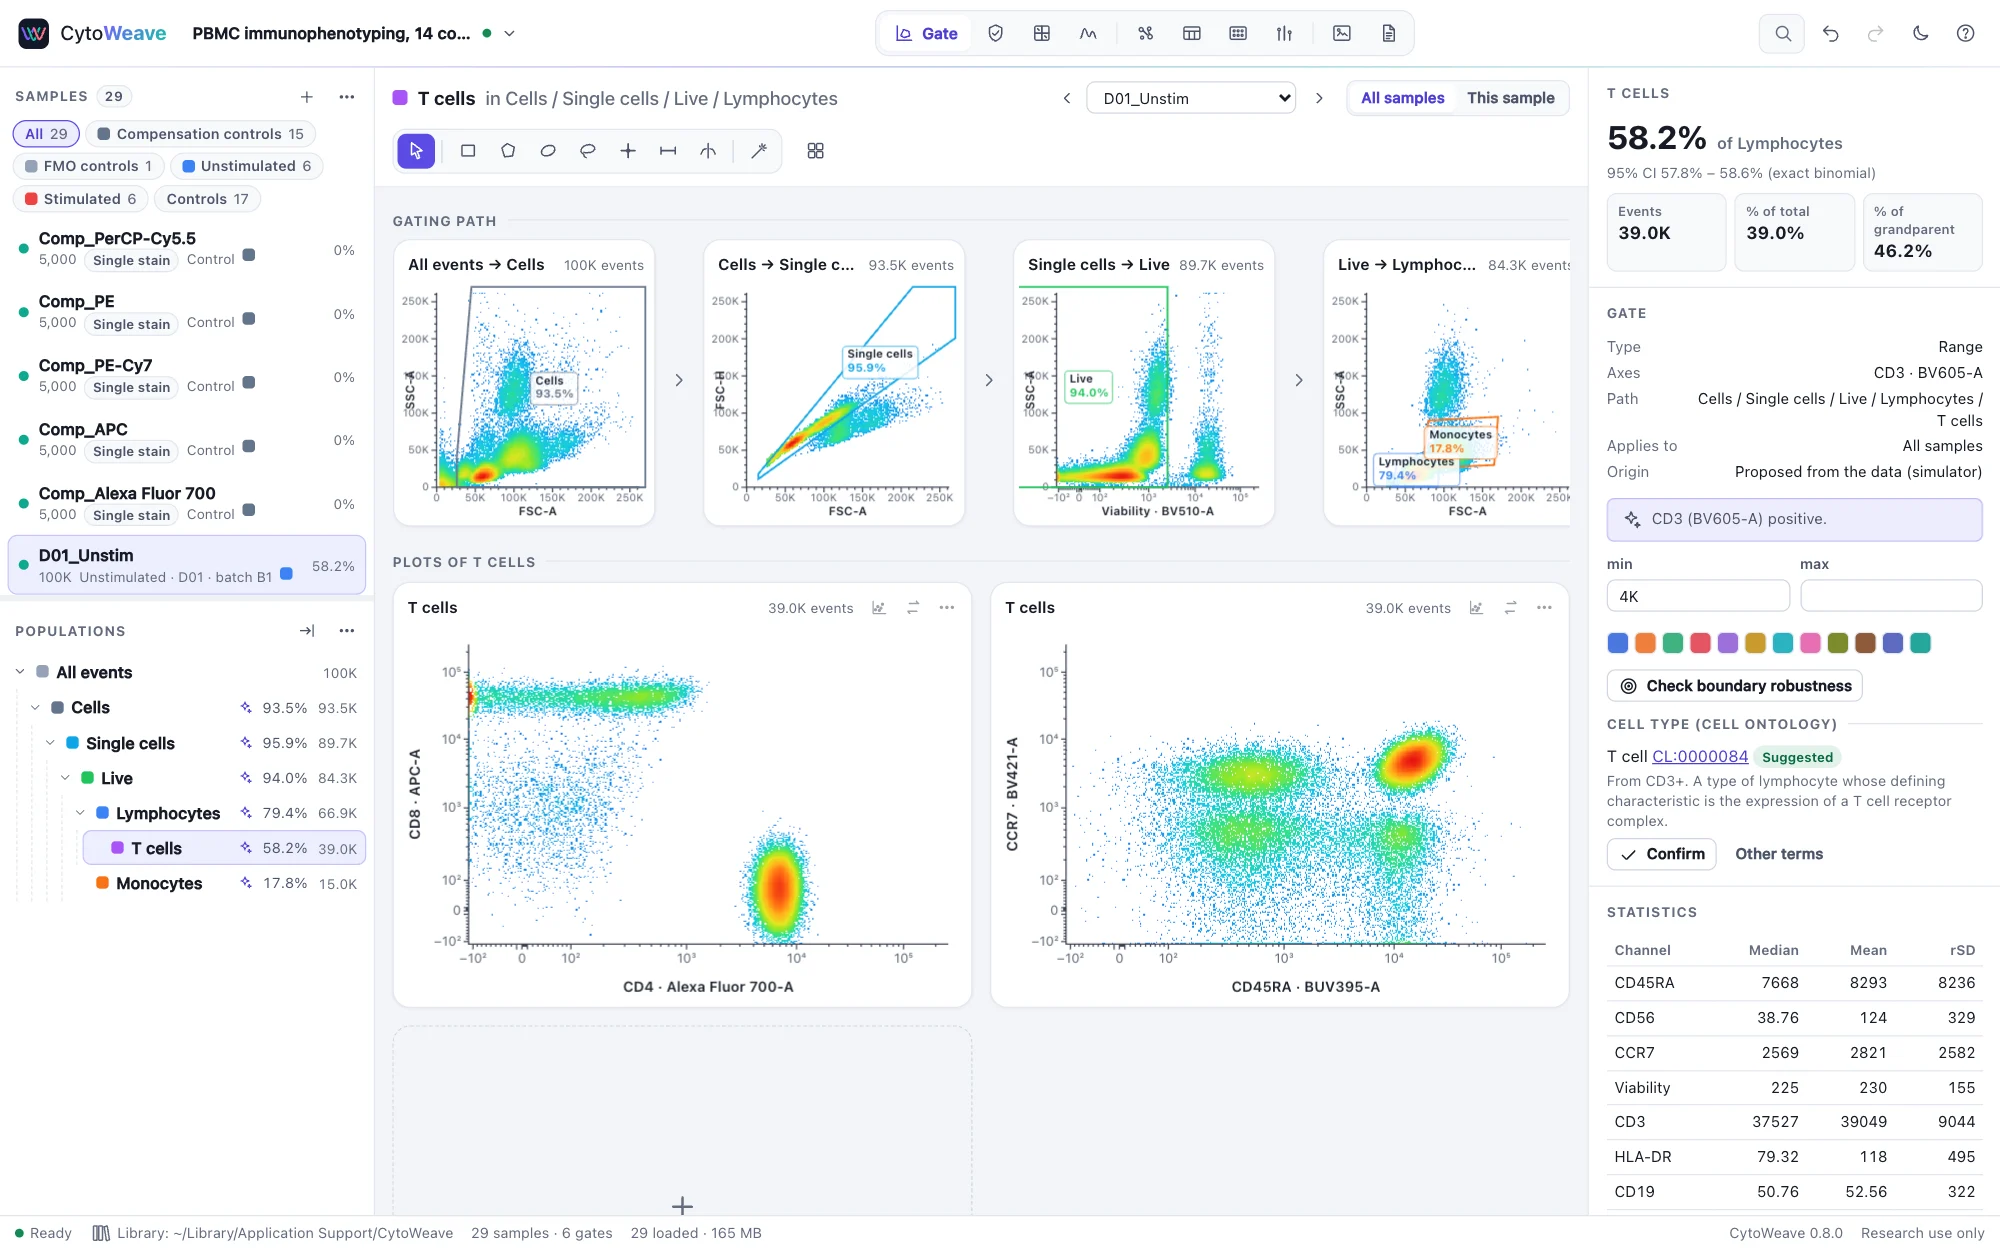The height and width of the screenshot is (1250, 2000).
Task: Filter samples by All 29
Action: pyautogui.click(x=46, y=134)
